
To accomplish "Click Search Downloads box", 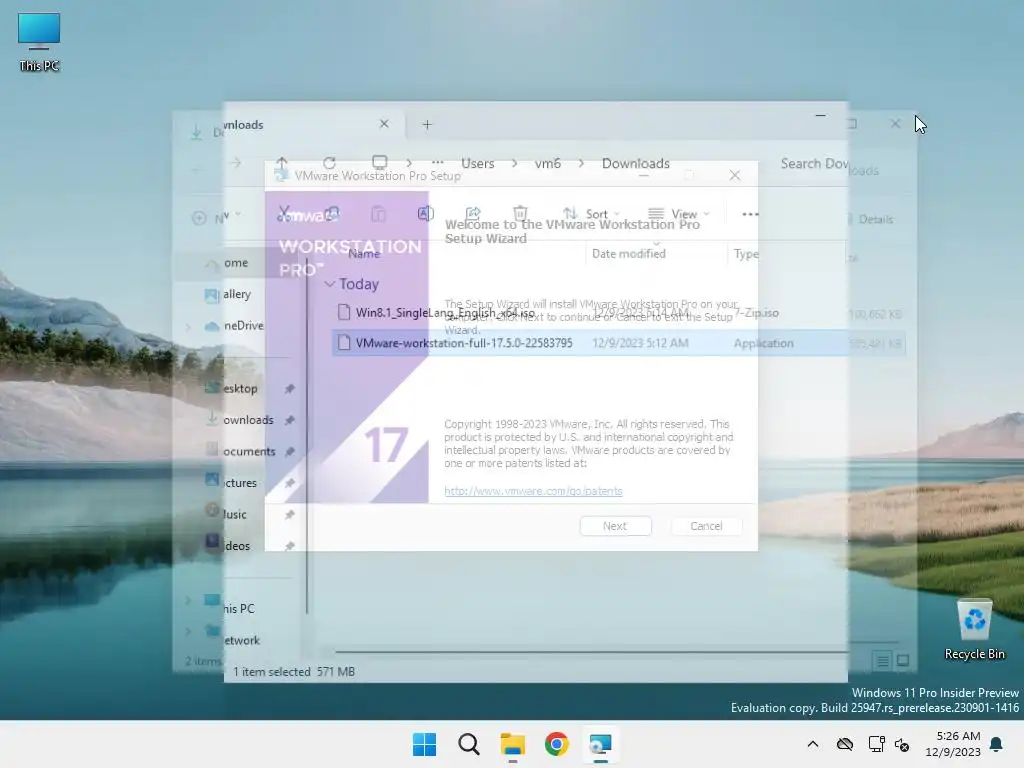I will [829, 165].
